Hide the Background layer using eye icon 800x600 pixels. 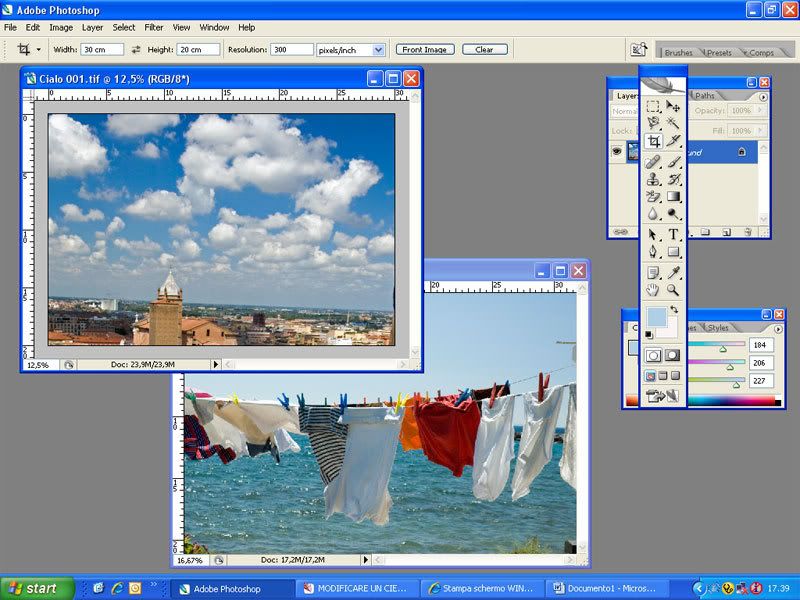point(617,152)
